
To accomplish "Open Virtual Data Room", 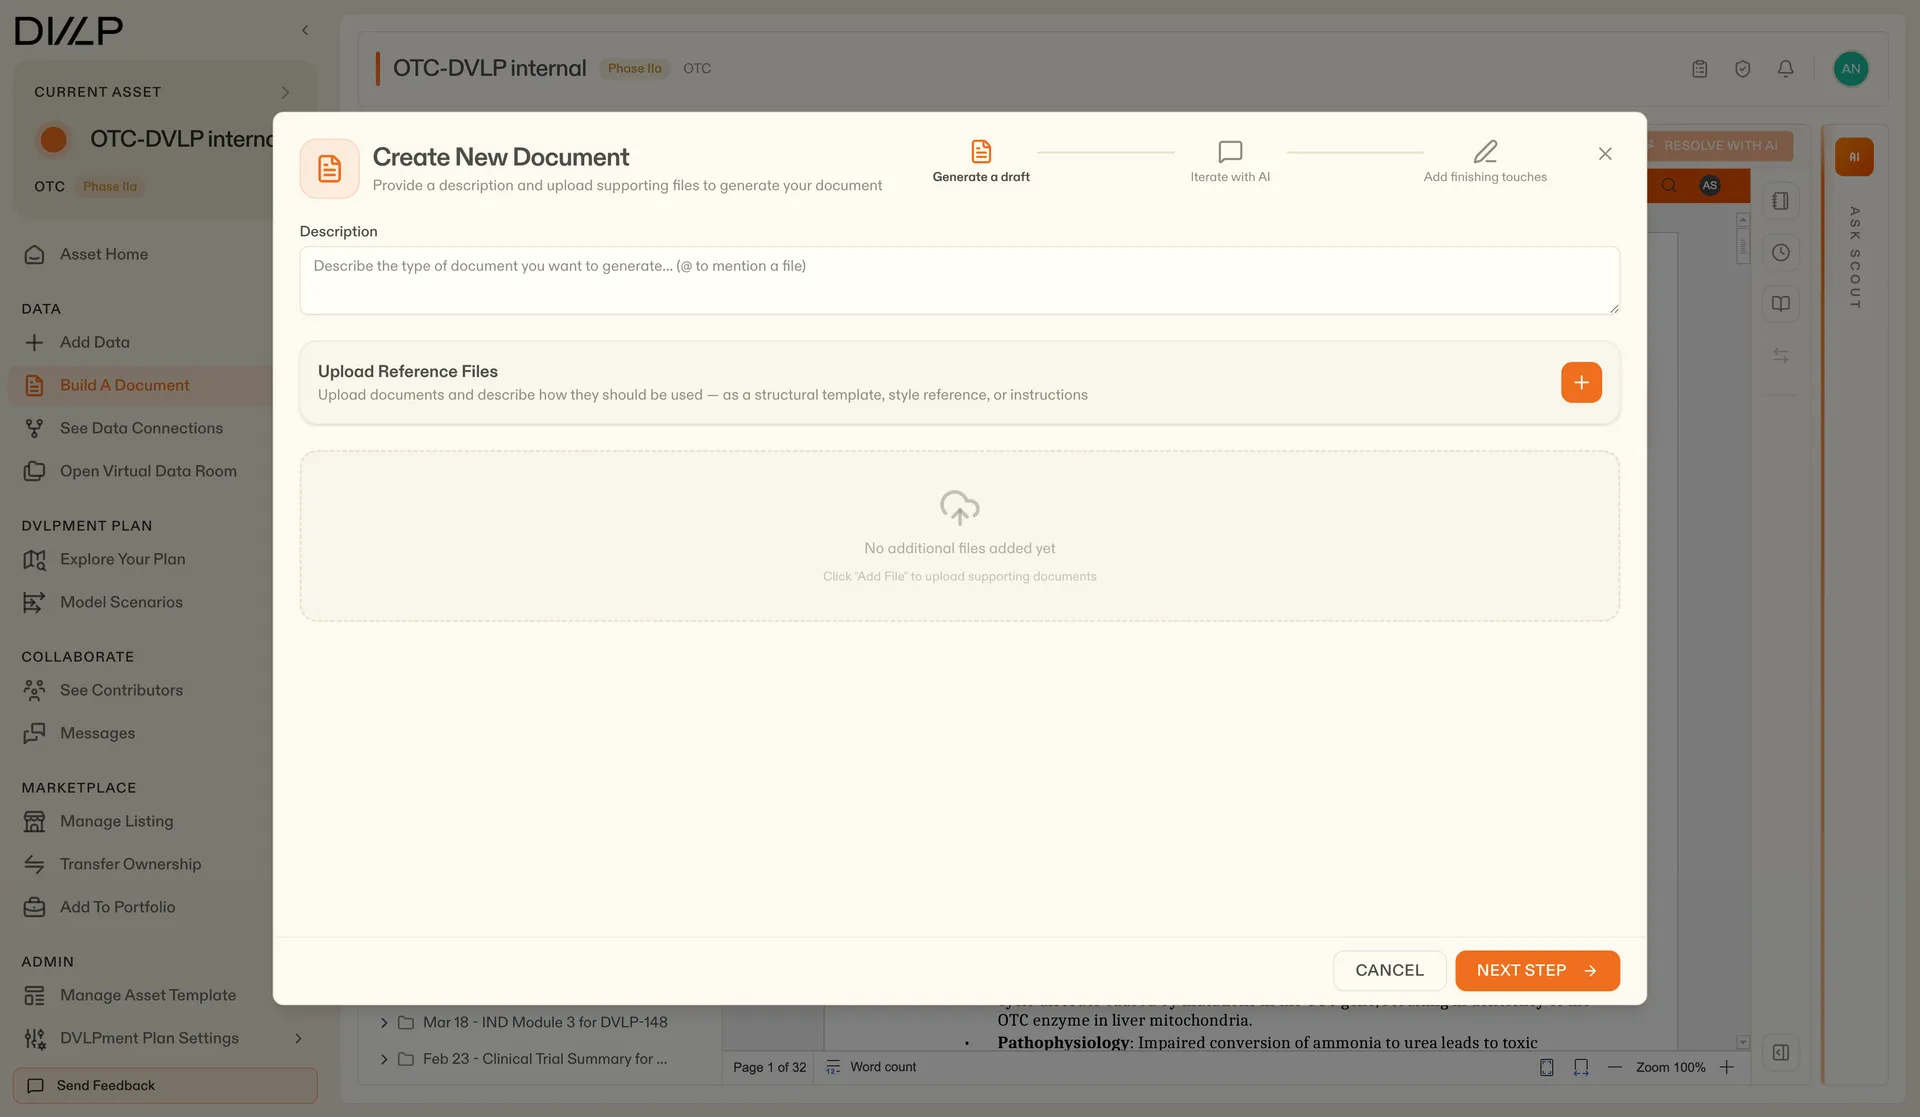I will tap(148, 471).
